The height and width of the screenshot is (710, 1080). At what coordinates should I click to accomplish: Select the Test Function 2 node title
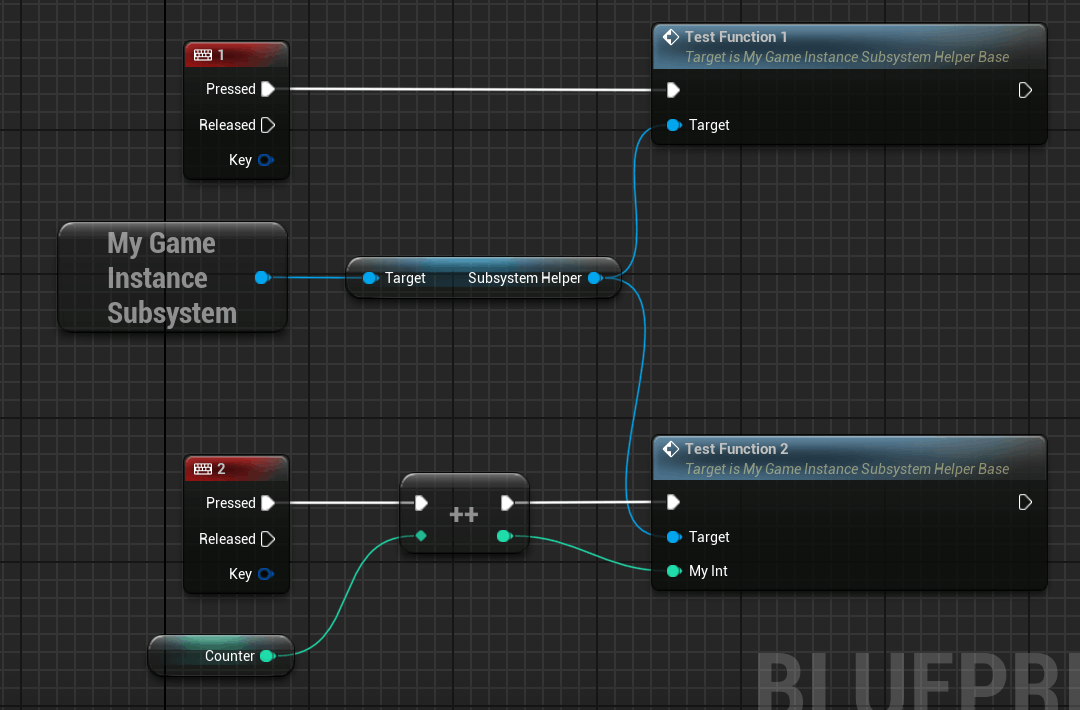coord(736,449)
